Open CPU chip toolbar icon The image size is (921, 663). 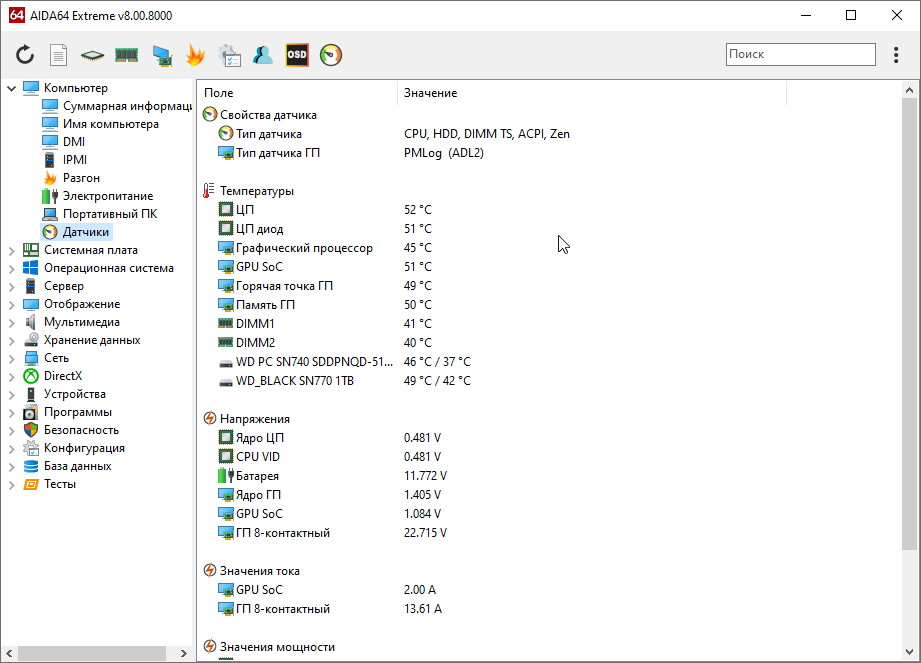92,55
